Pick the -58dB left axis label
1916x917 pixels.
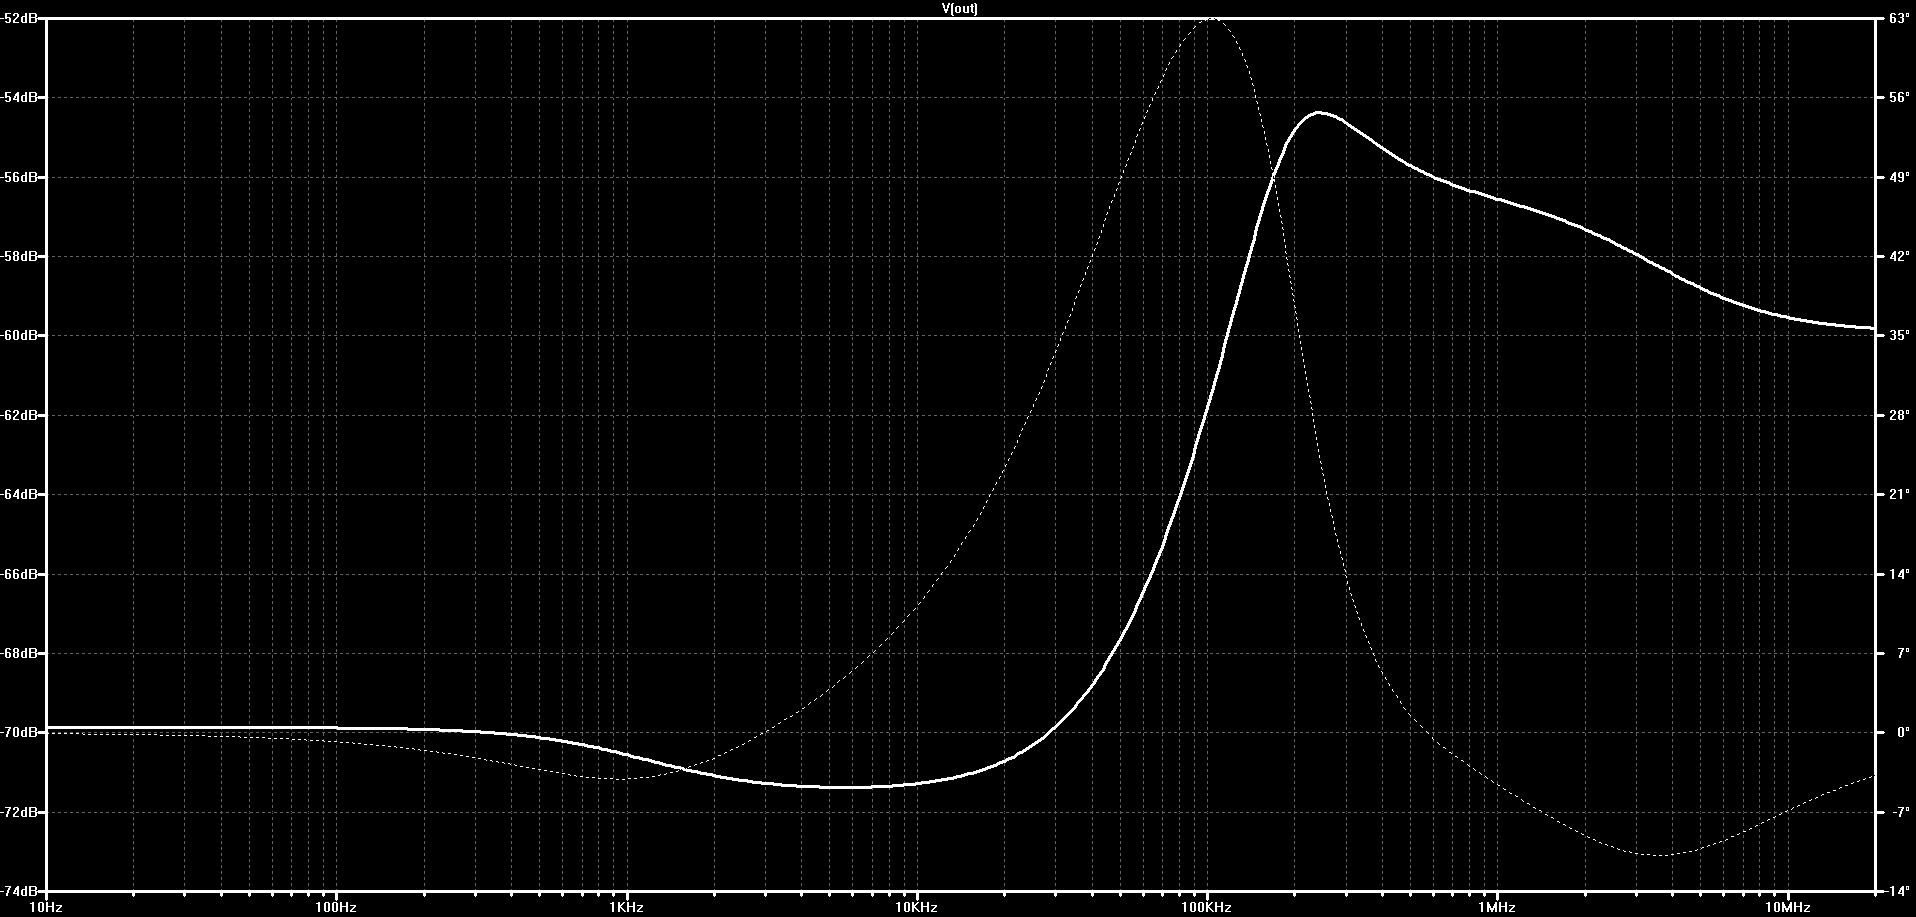coord(20,256)
